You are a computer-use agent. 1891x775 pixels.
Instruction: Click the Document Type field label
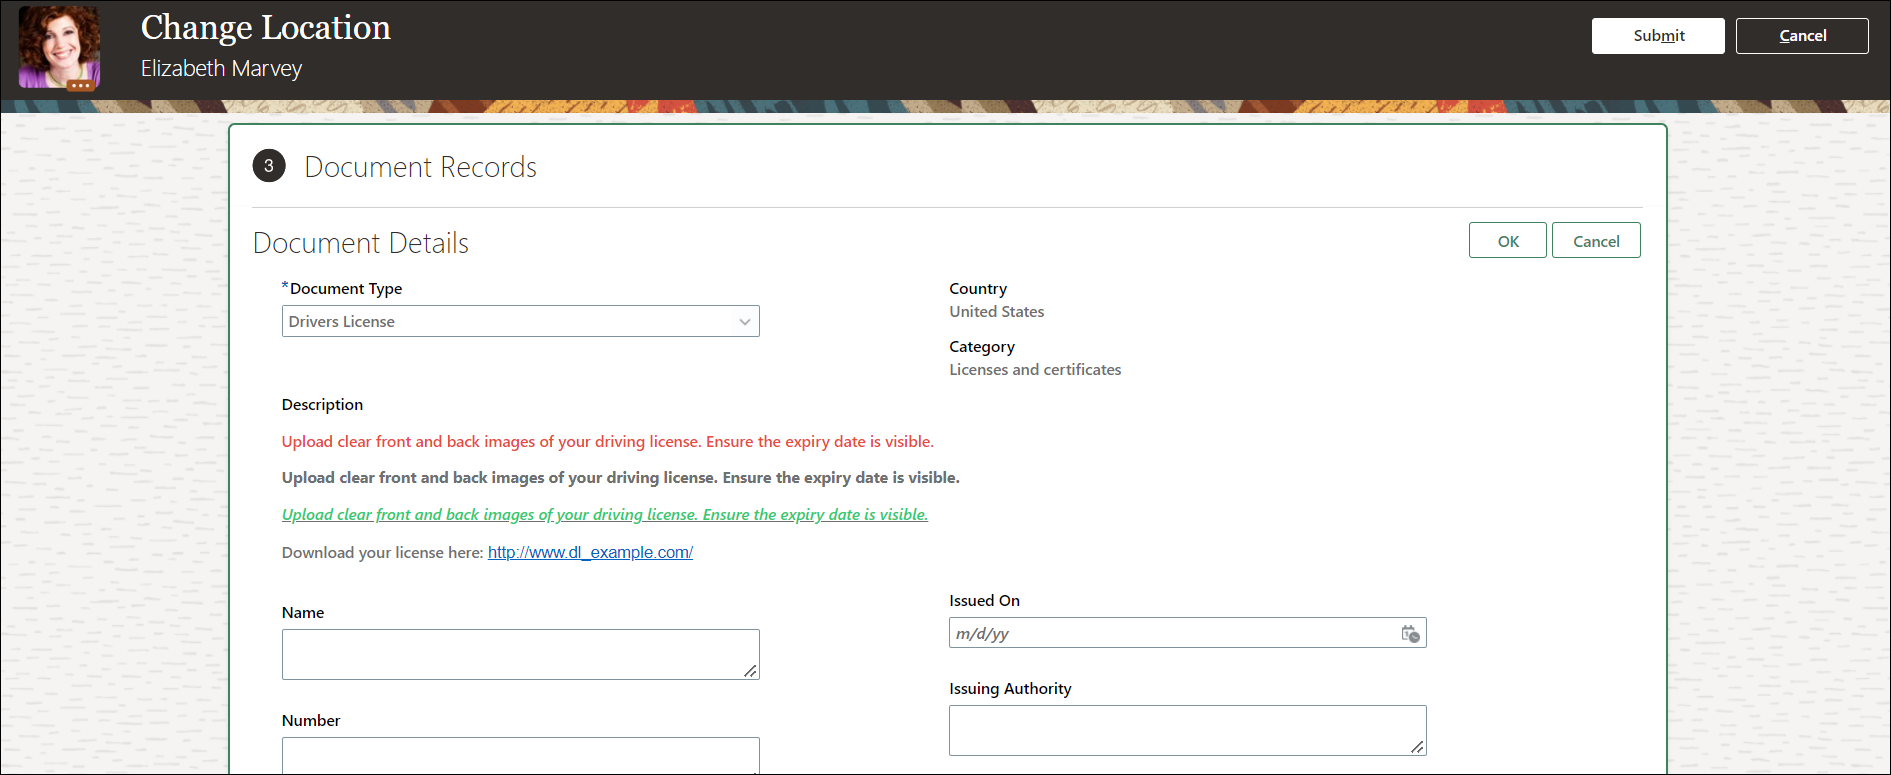pos(346,289)
